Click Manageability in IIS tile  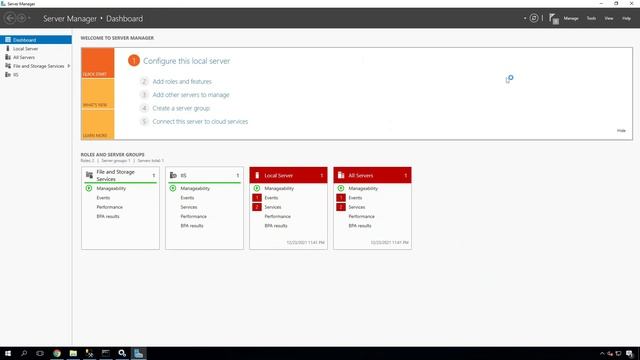click(x=195, y=189)
